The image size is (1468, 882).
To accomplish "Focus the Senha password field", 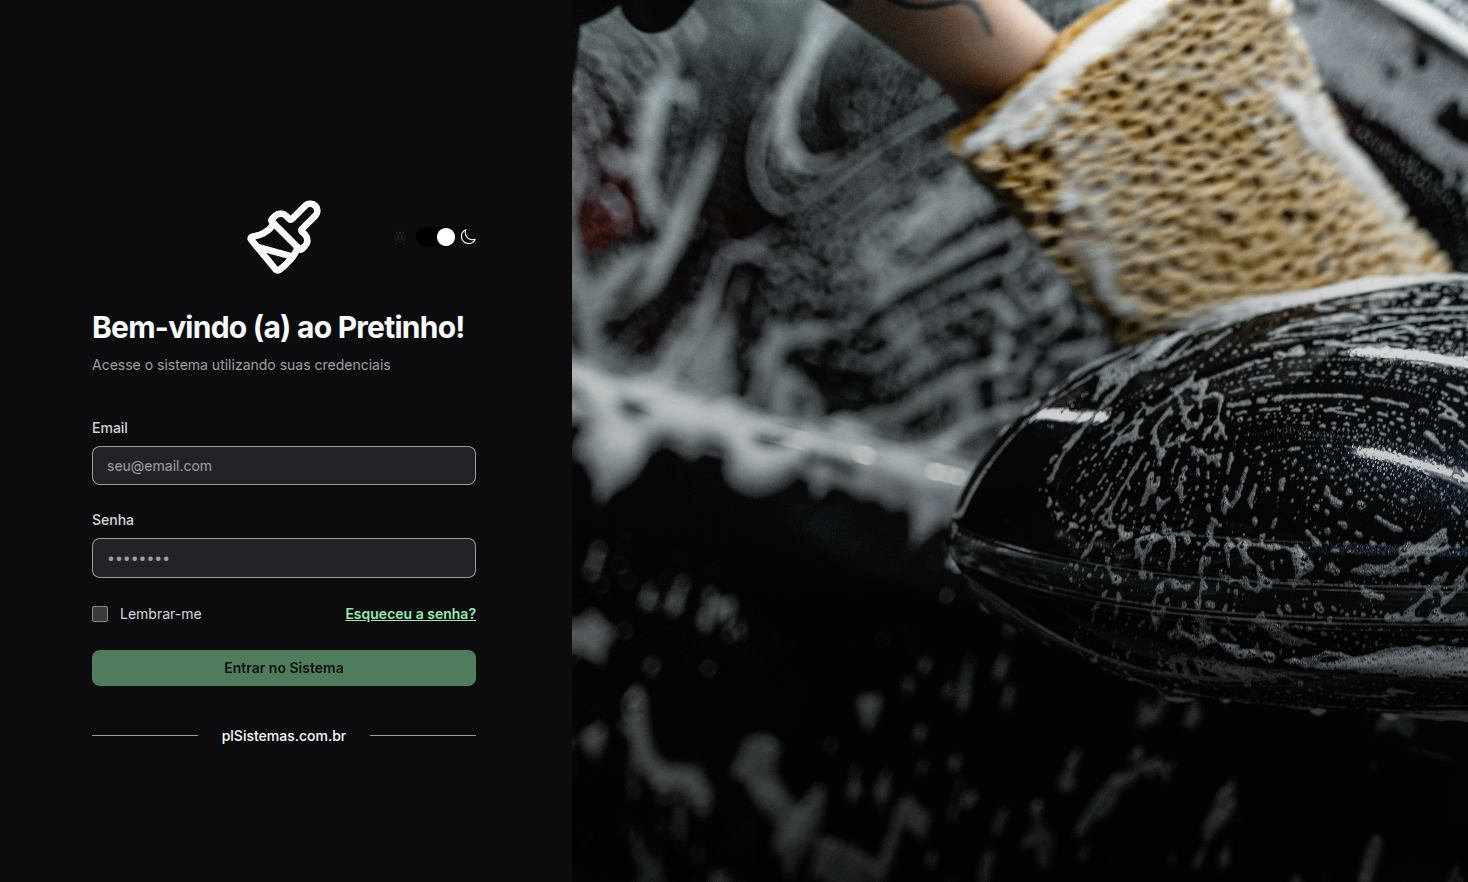I will coord(284,558).
